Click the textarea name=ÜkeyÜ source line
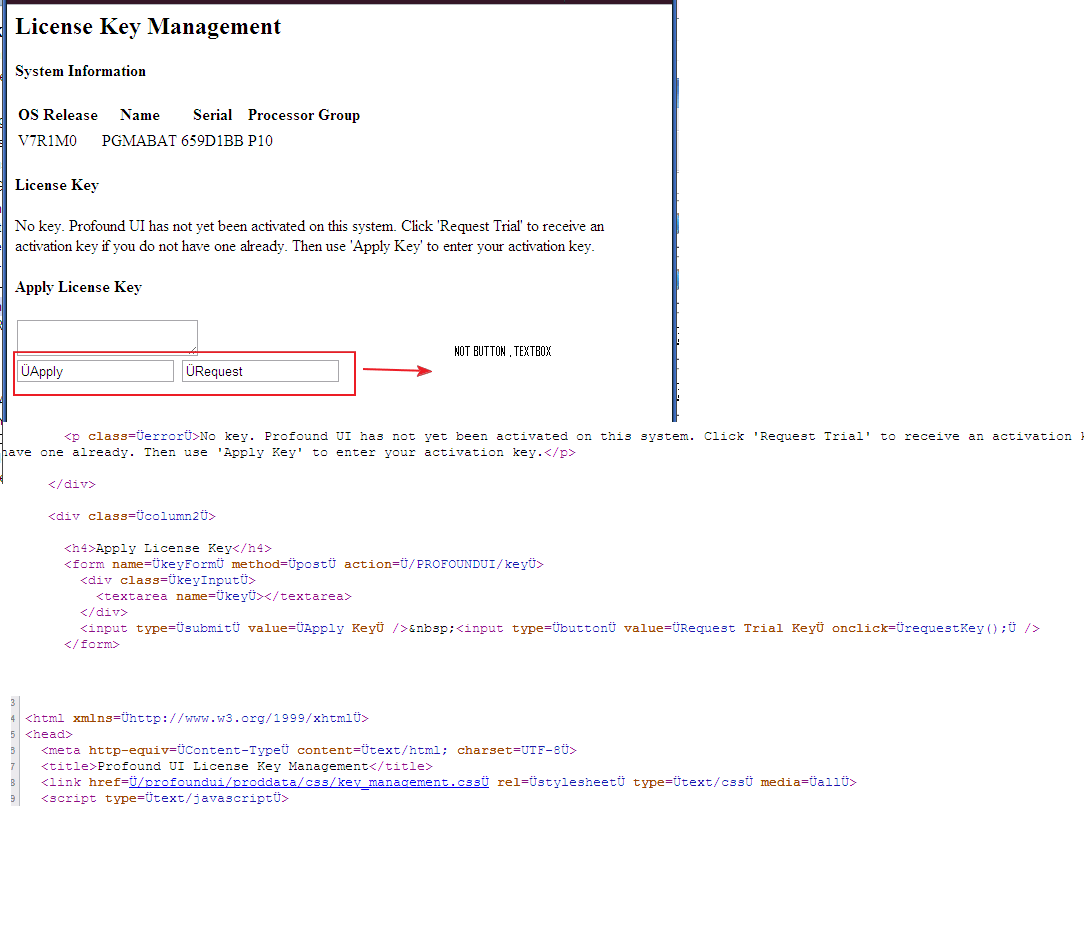This screenshot has width=1084, height=931. coord(224,596)
